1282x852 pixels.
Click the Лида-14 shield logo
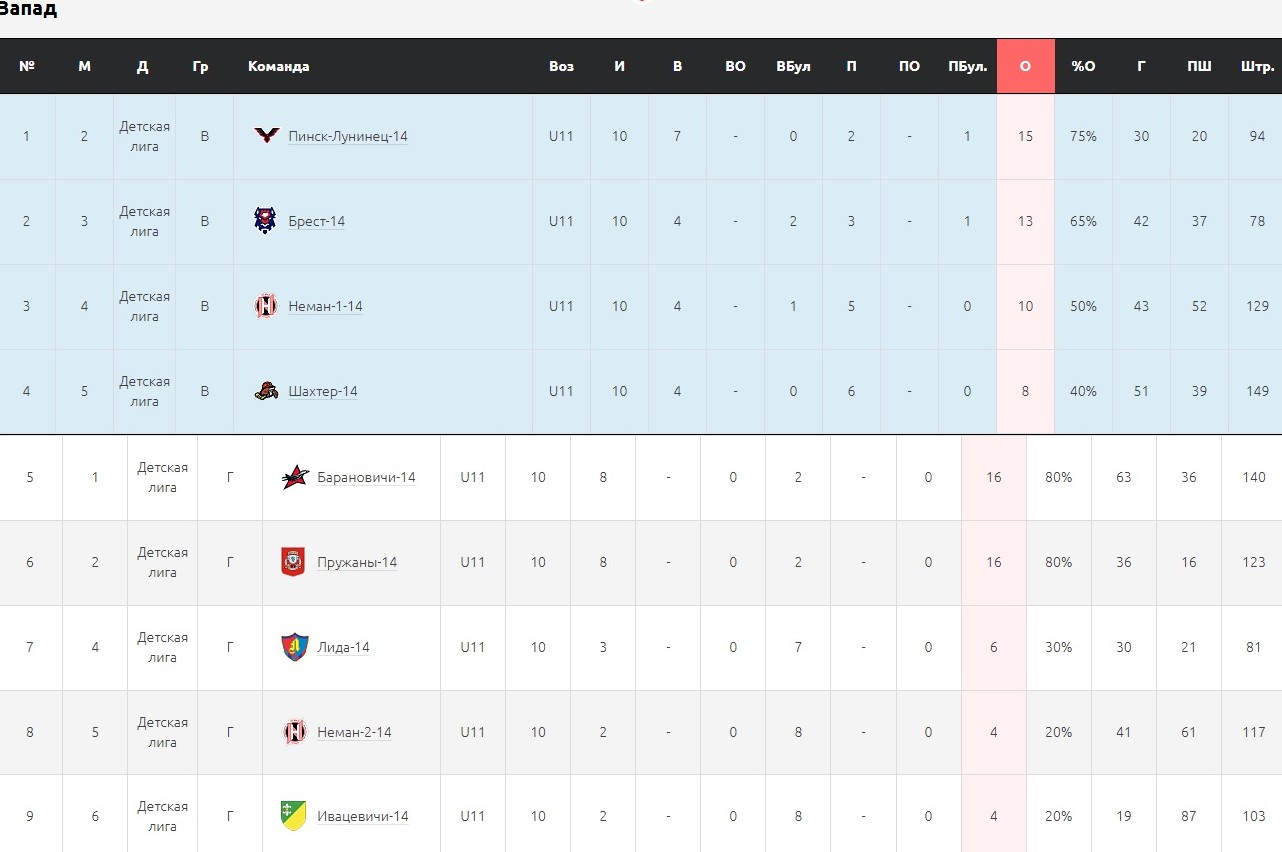(x=294, y=647)
